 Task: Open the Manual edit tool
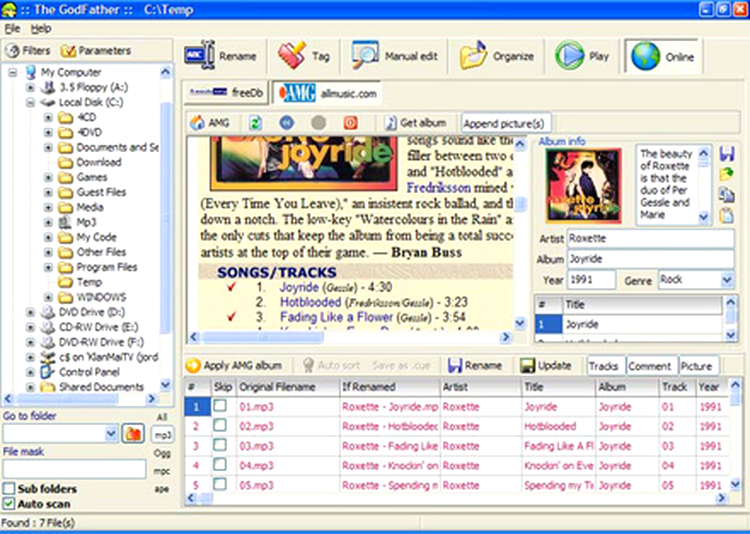[x=395, y=56]
